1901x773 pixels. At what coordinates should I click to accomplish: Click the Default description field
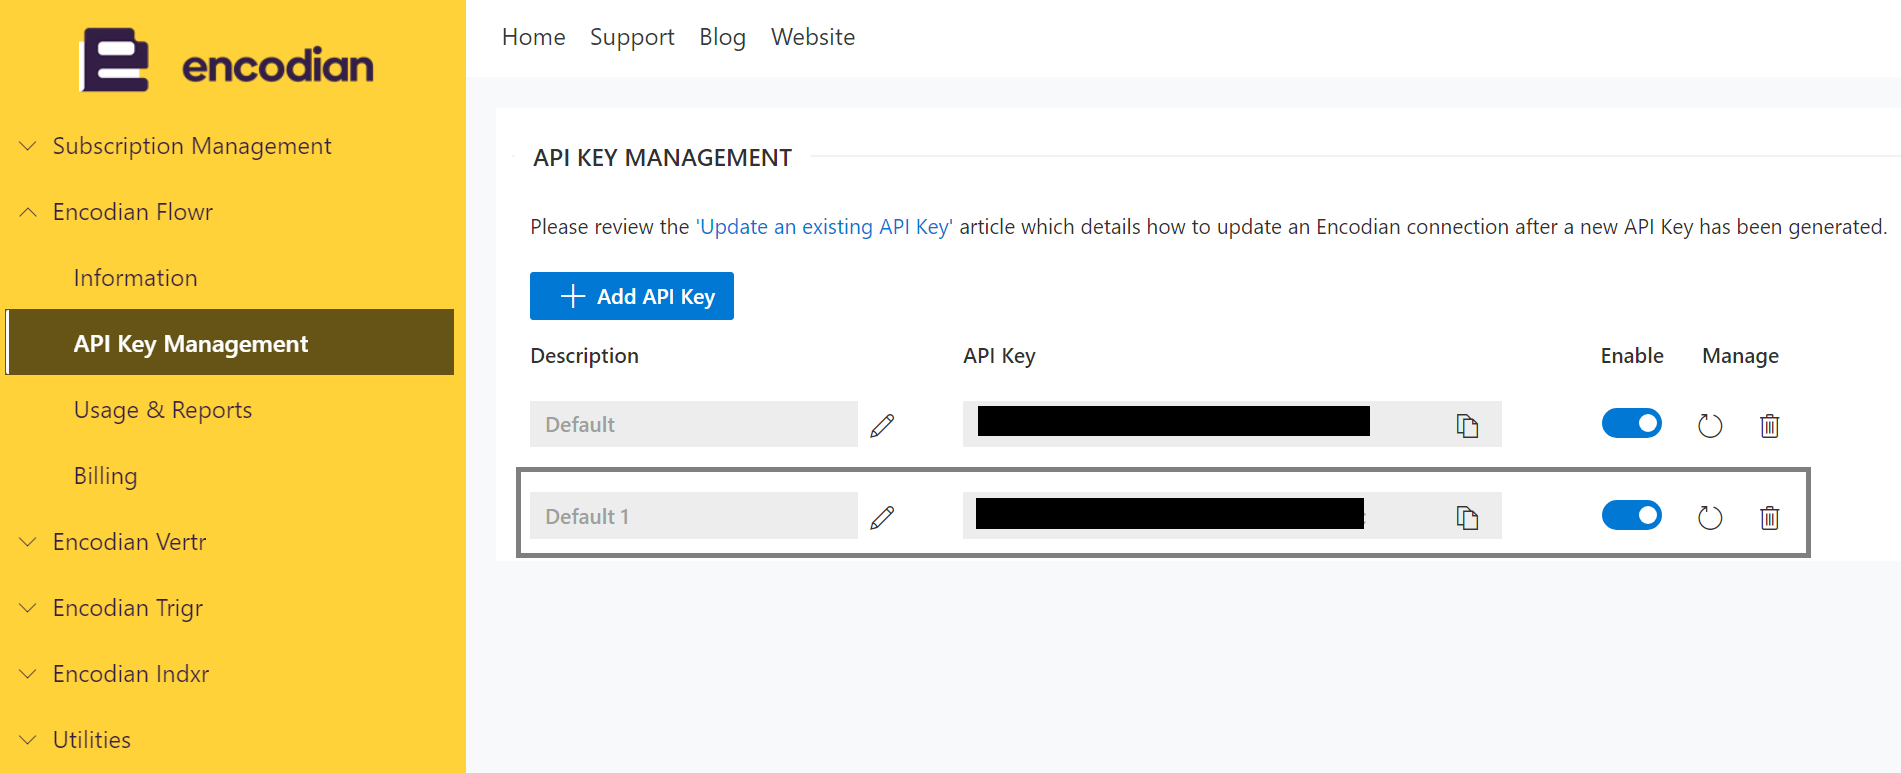694,424
